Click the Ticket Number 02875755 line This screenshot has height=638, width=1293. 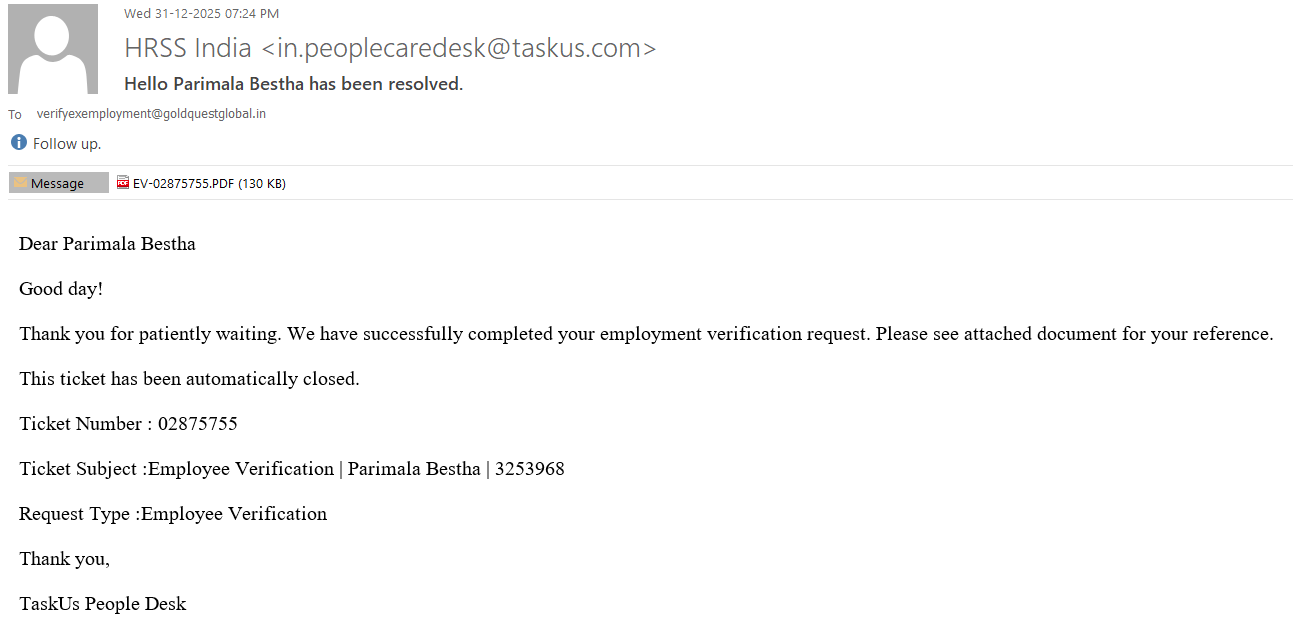[x=128, y=424]
